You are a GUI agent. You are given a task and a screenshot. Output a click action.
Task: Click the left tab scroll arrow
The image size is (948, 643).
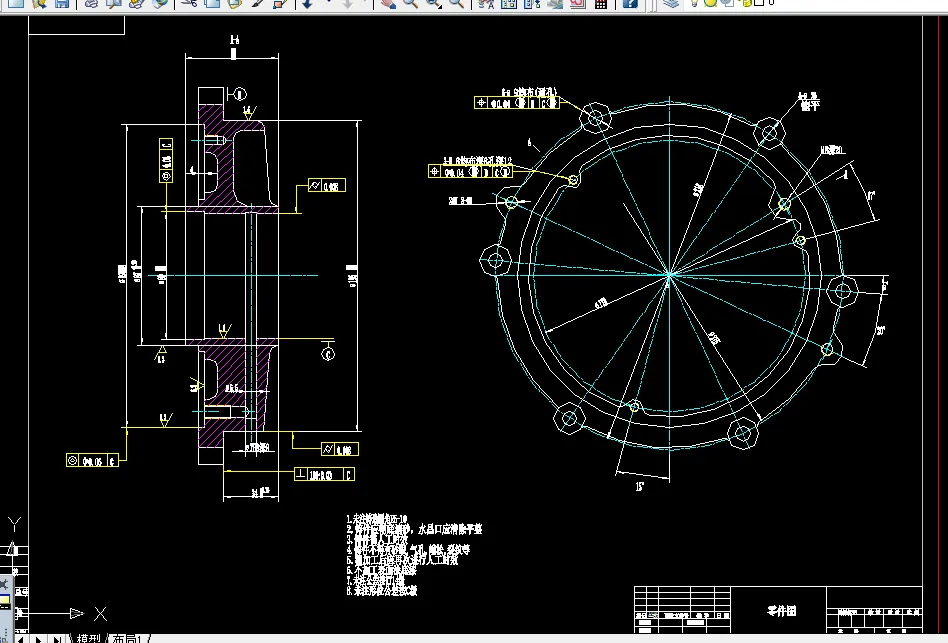point(21,639)
